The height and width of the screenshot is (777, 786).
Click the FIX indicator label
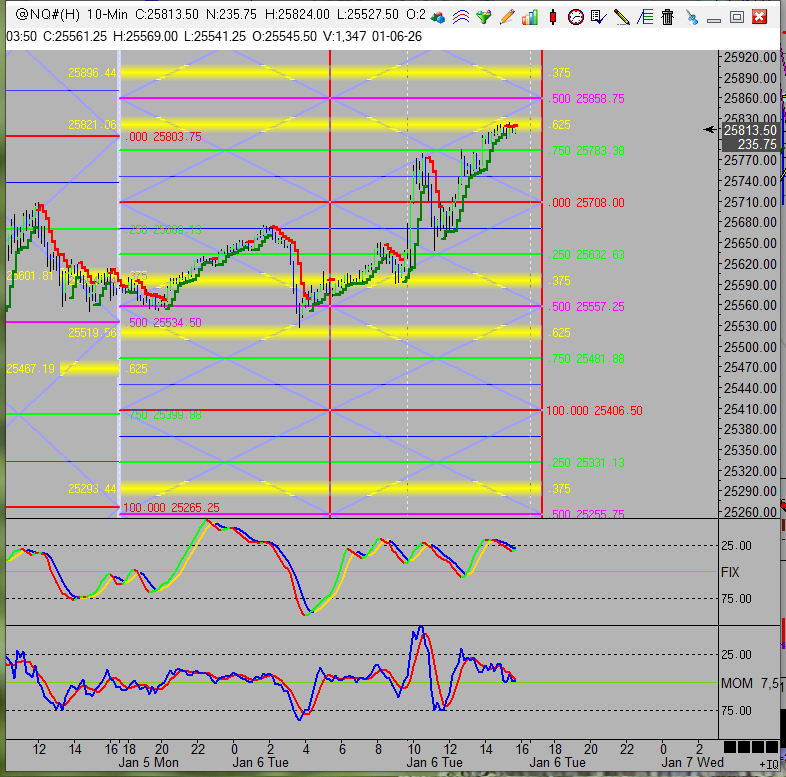pyautogui.click(x=731, y=572)
